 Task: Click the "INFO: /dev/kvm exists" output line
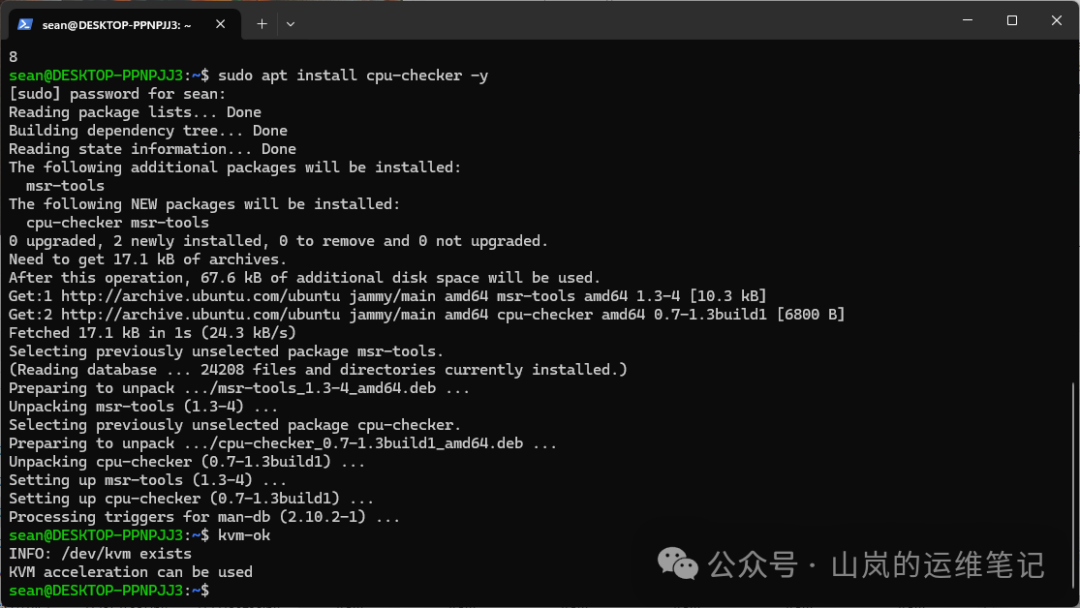(100, 553)
